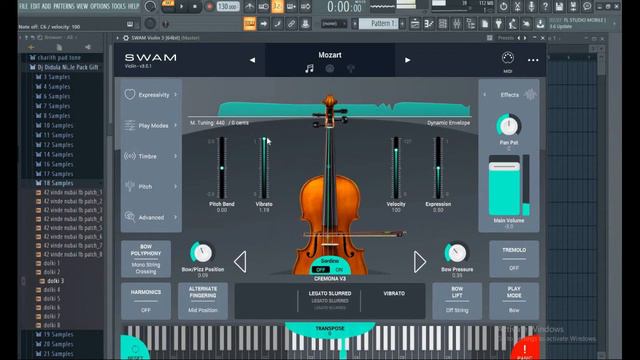The image size is (640, 360).
Task: Click the auto-scrolling arrow icon
Action: coord(264,24)
